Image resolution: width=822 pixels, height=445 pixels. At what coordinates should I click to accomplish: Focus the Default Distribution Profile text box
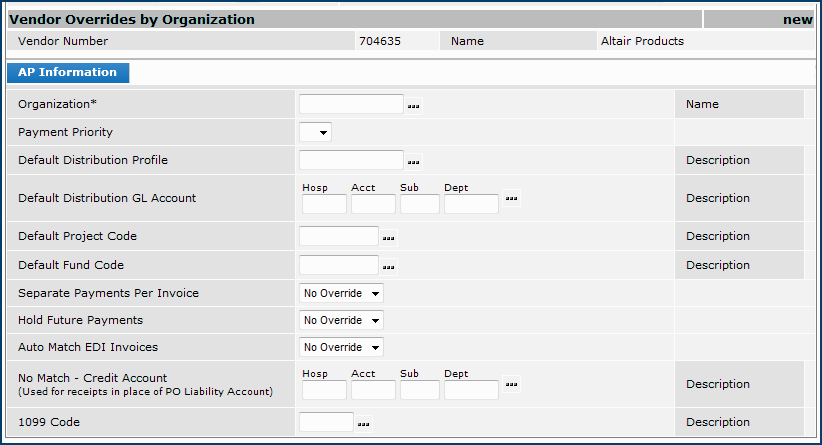(x=350, y=160)
